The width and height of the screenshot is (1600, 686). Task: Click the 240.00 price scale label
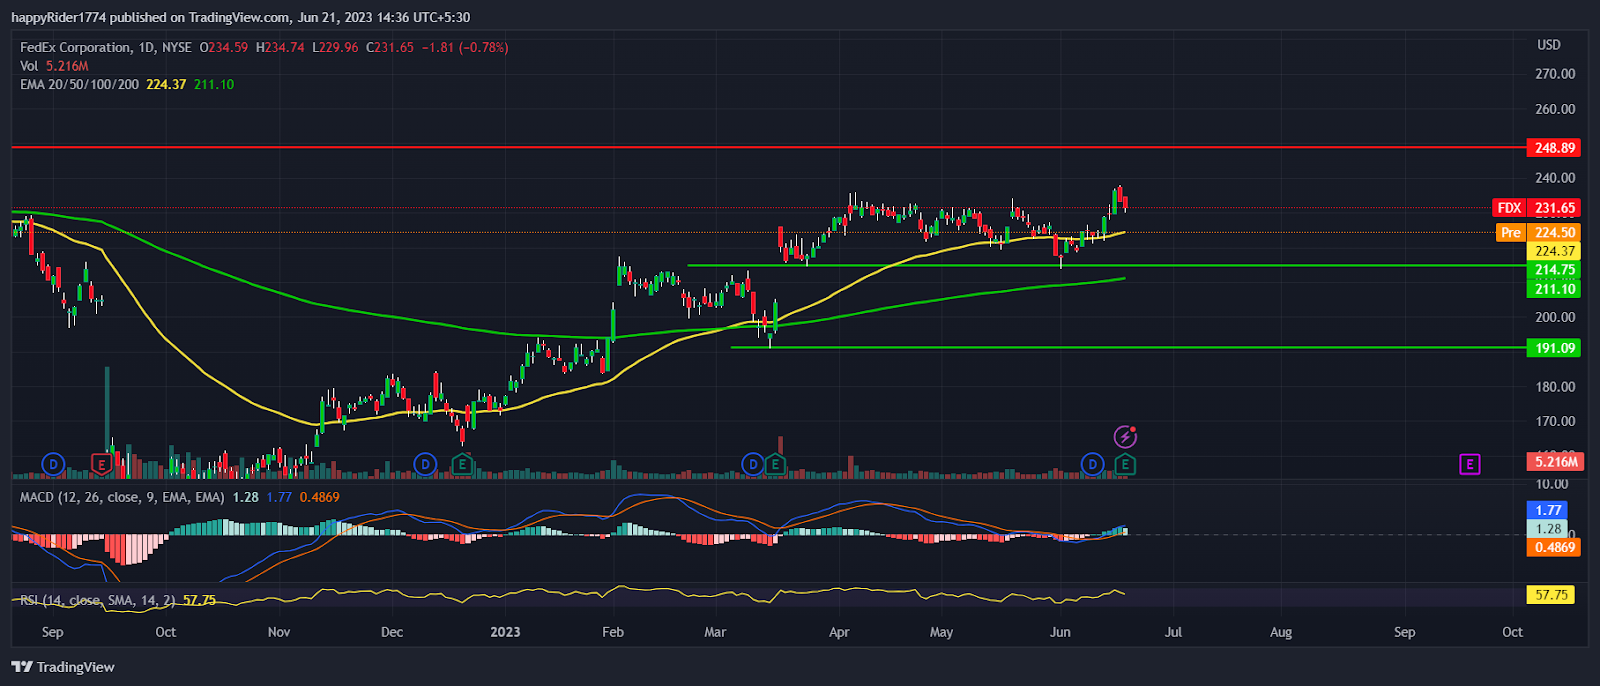point(1555,178)
